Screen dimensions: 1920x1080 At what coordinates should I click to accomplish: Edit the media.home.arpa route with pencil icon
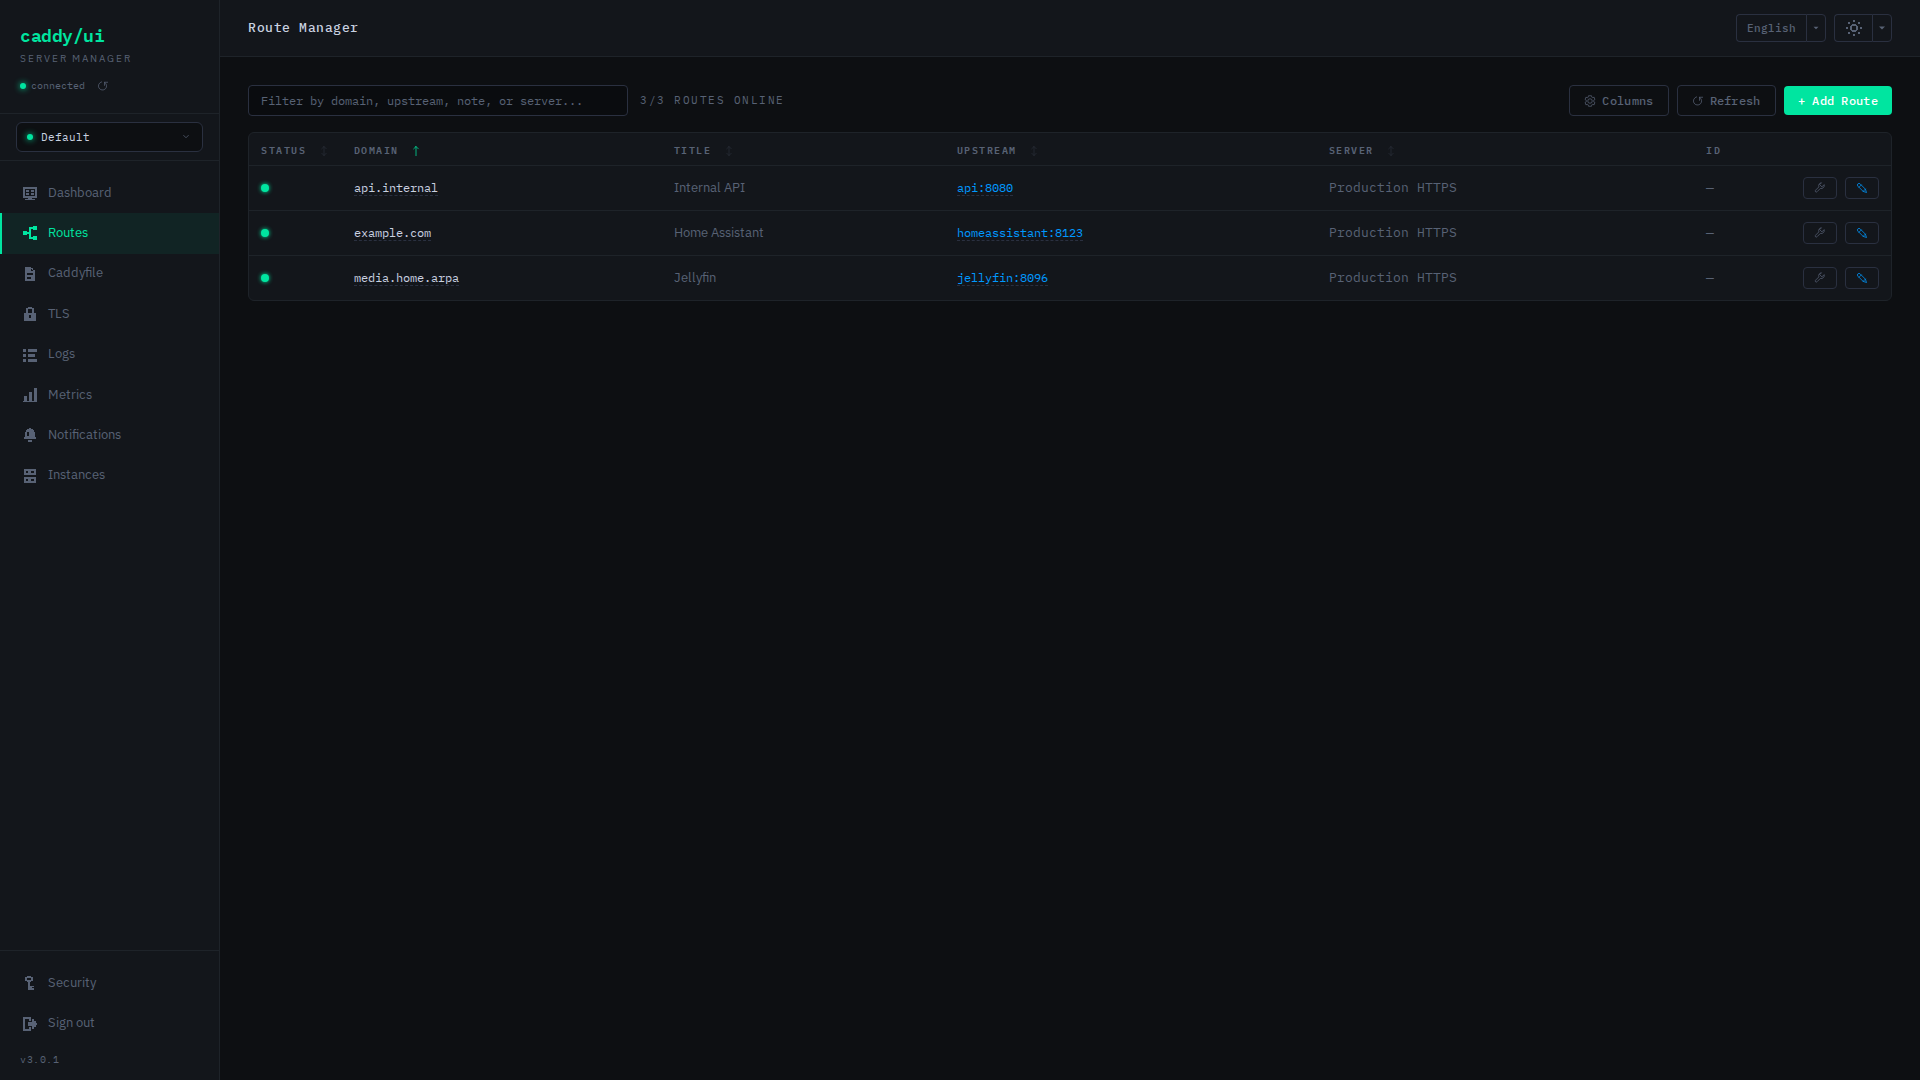tap(1861, 278)
